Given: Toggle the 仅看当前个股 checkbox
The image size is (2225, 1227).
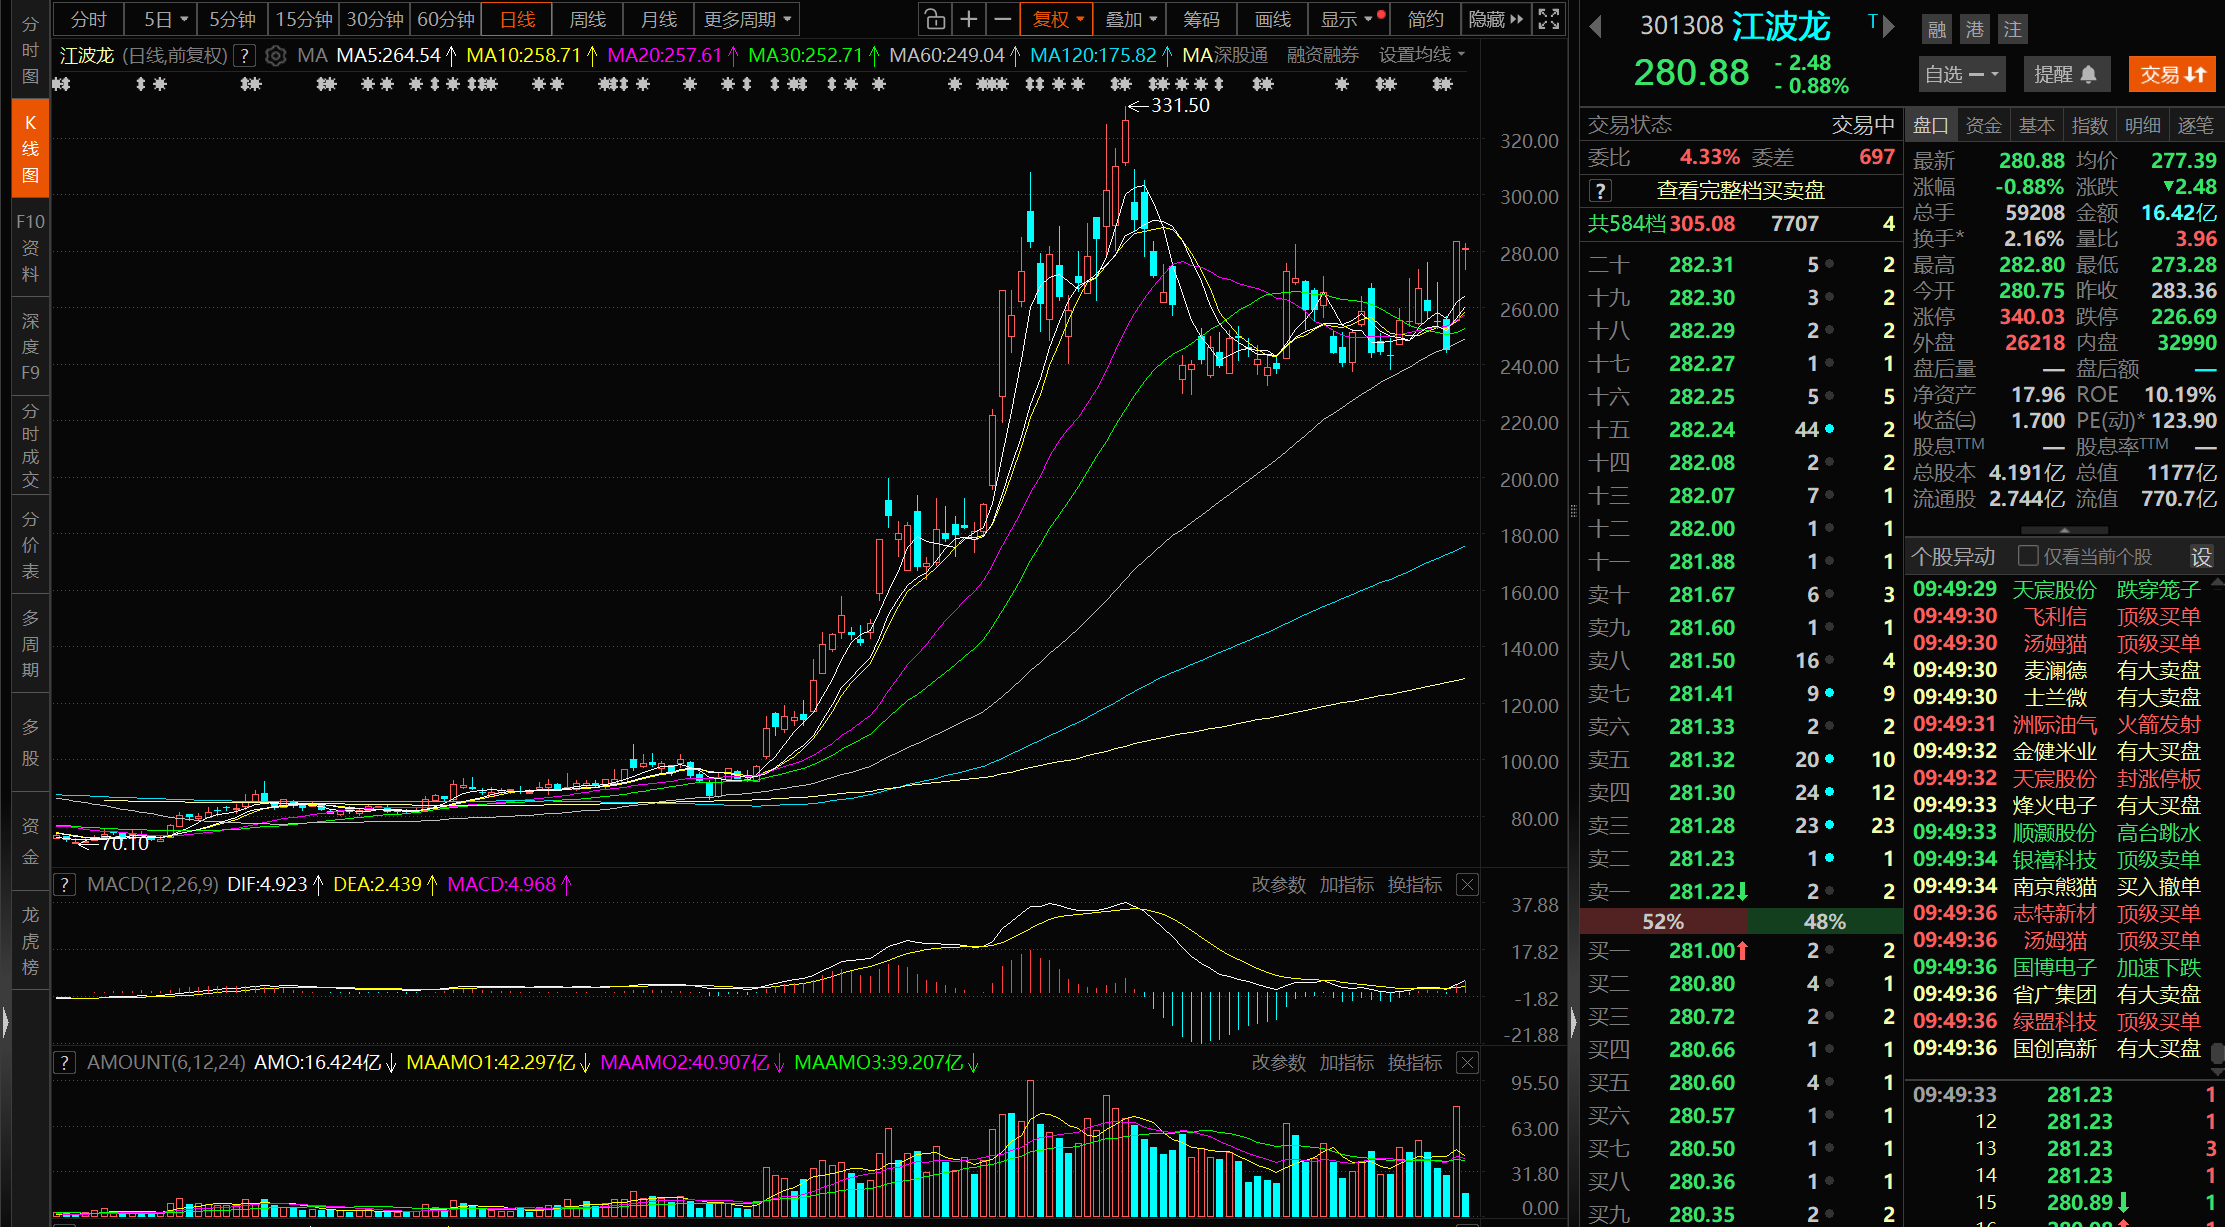Looking at the screenshot, I should click(x=2028, y=556).
